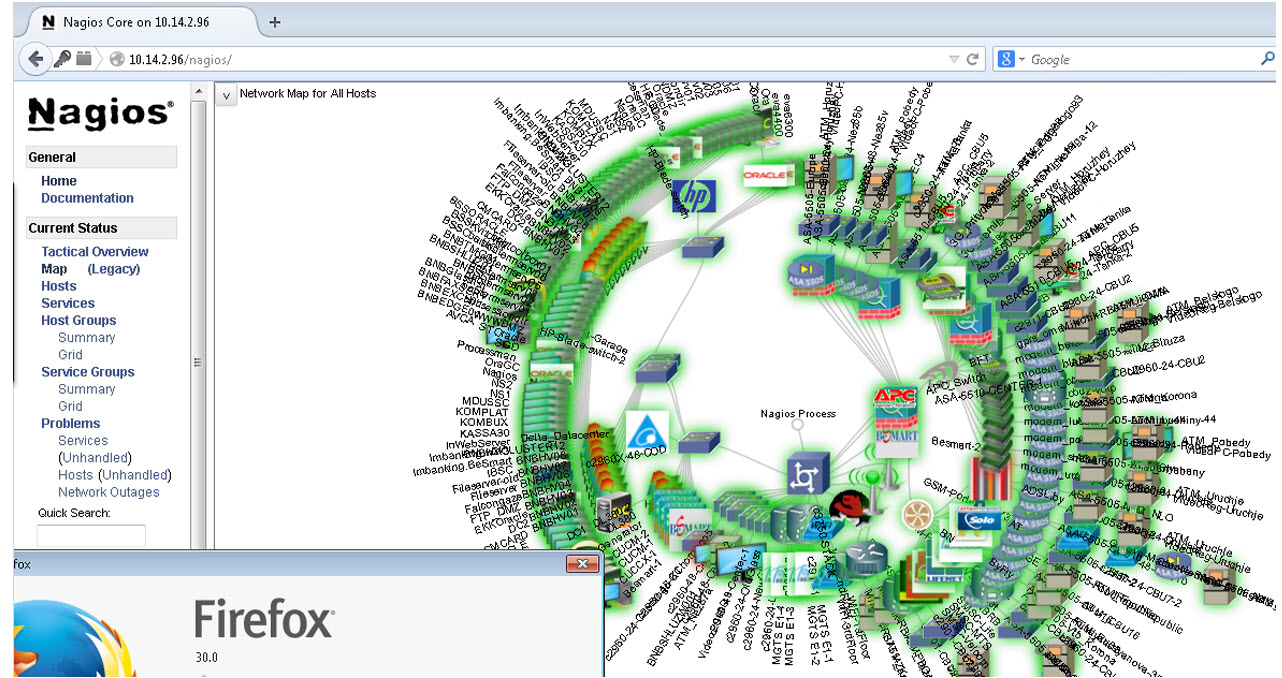Open a new browser tab
This screenshot has width=1282, height=678.
click(x=275, y=22)
